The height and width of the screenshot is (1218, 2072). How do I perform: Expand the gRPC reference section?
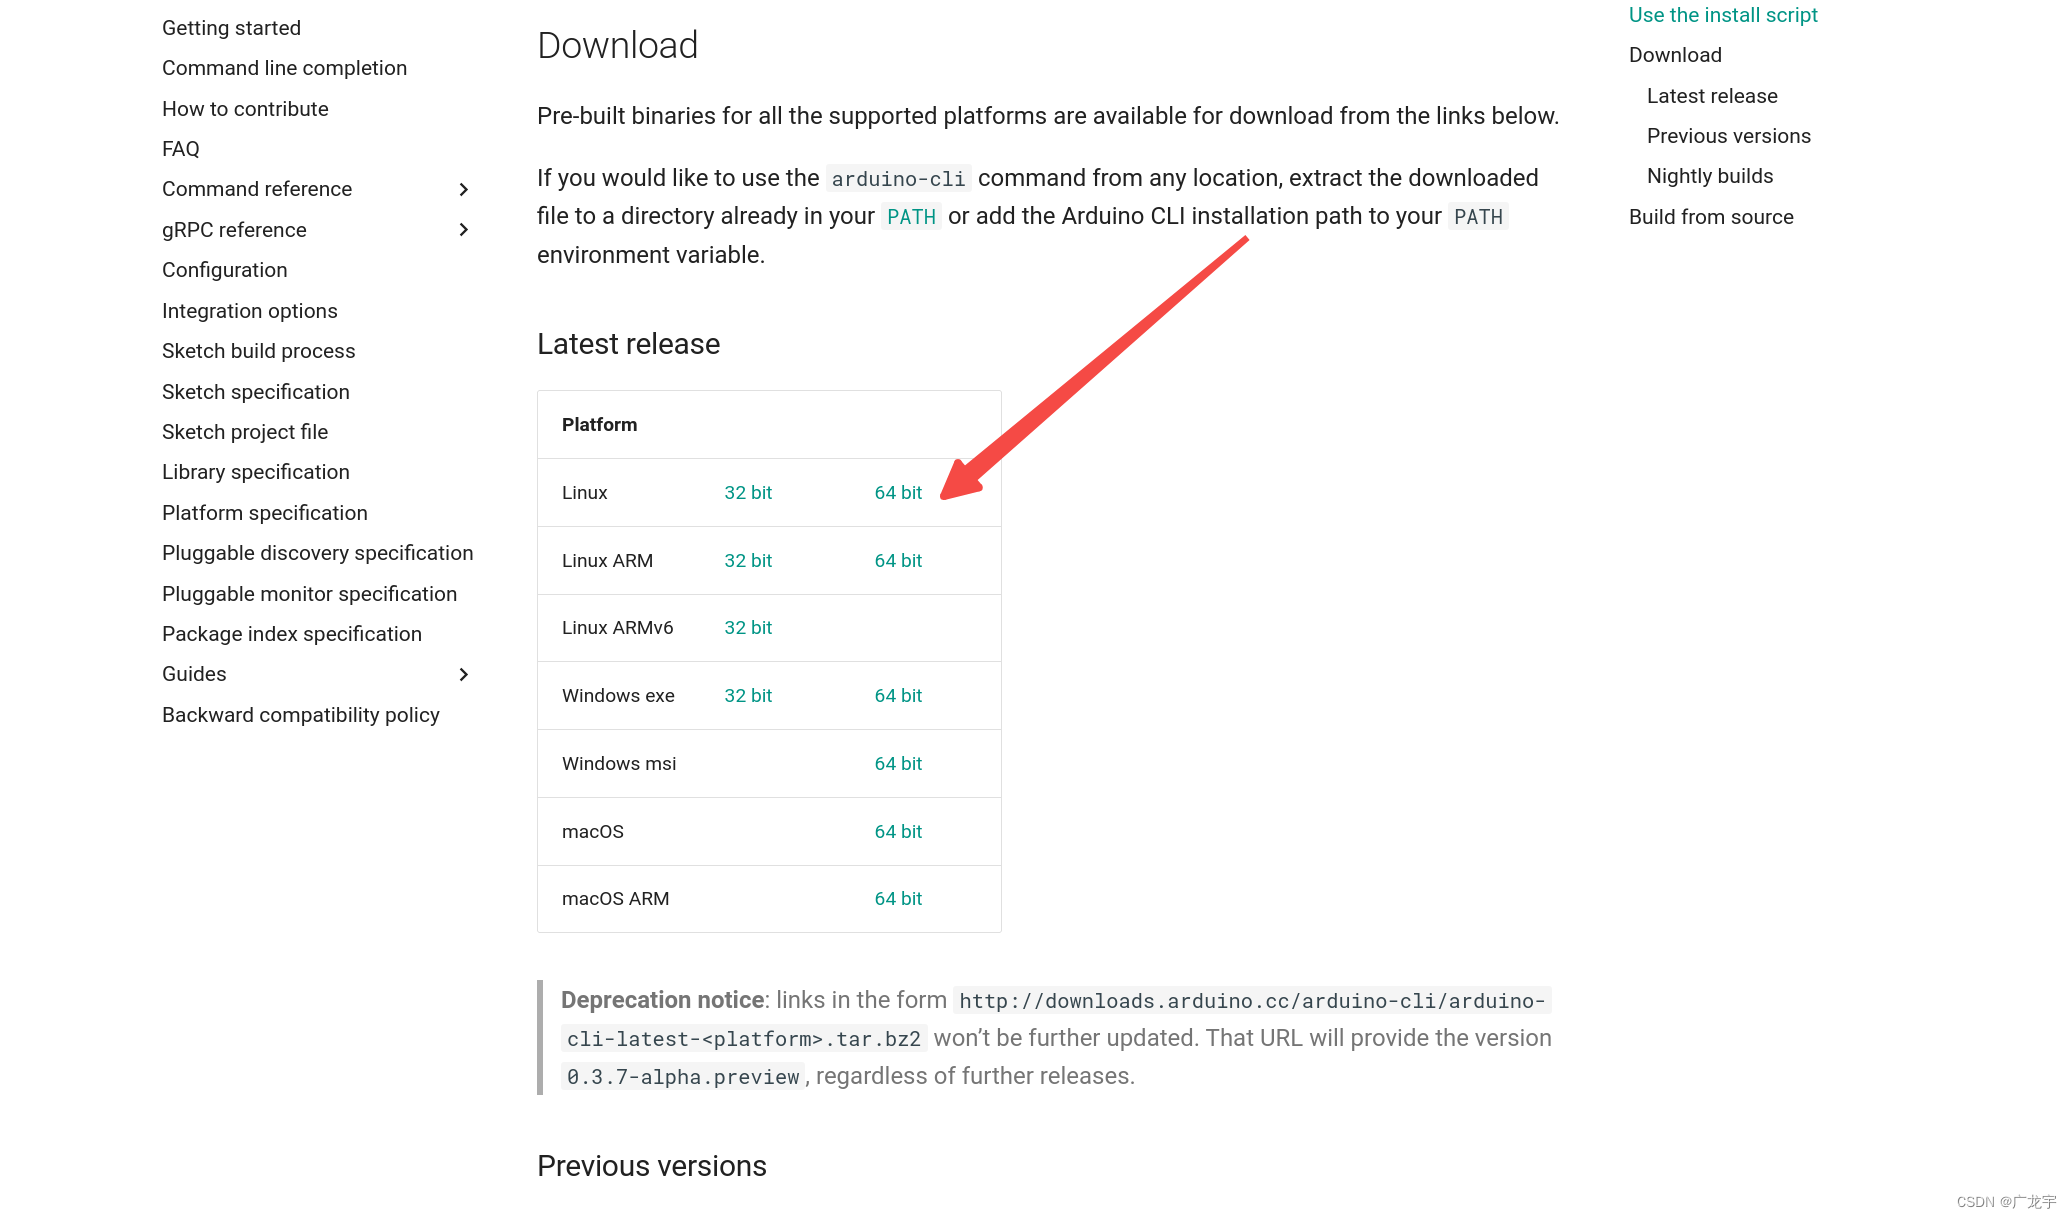[x=464, y=229]
